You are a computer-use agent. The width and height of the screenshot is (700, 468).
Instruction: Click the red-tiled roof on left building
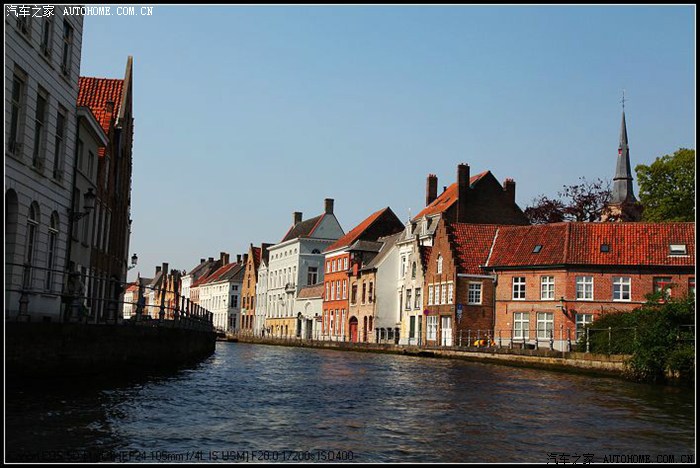[100, 100]
